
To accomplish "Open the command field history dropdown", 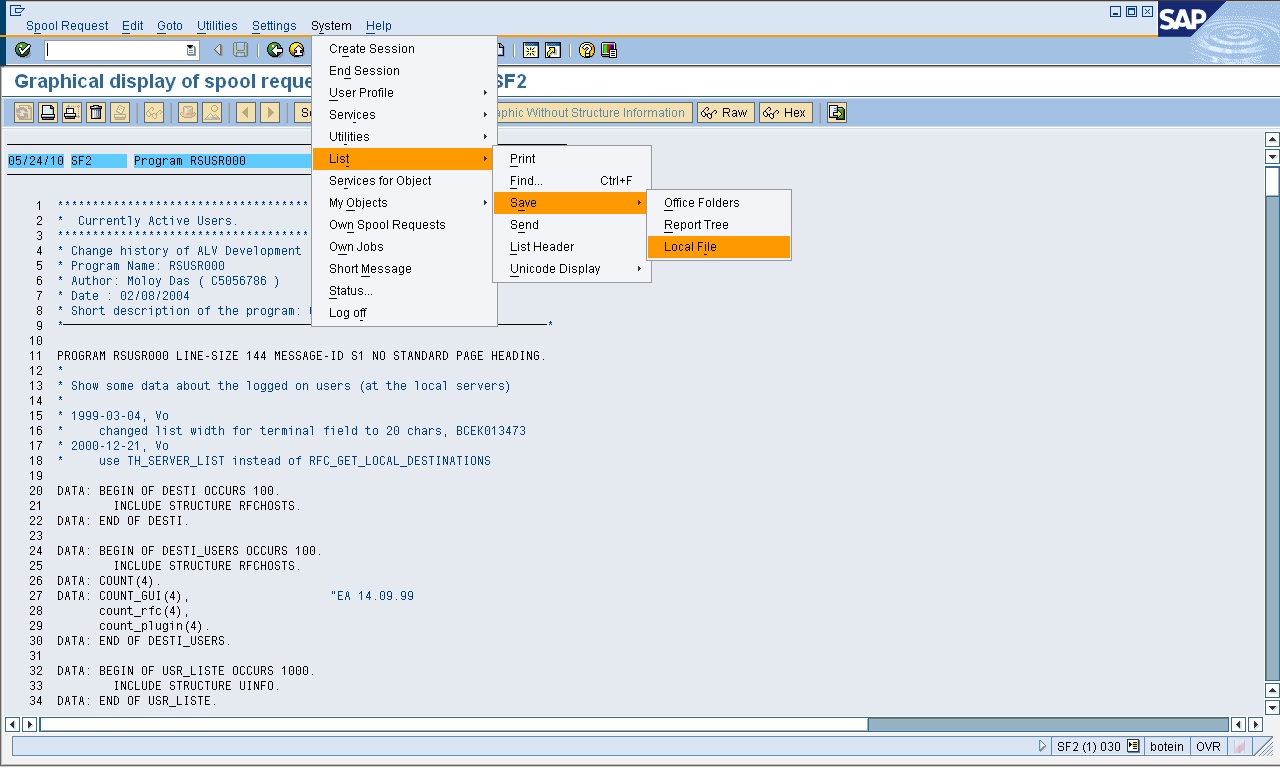I will tap(191, 50).
